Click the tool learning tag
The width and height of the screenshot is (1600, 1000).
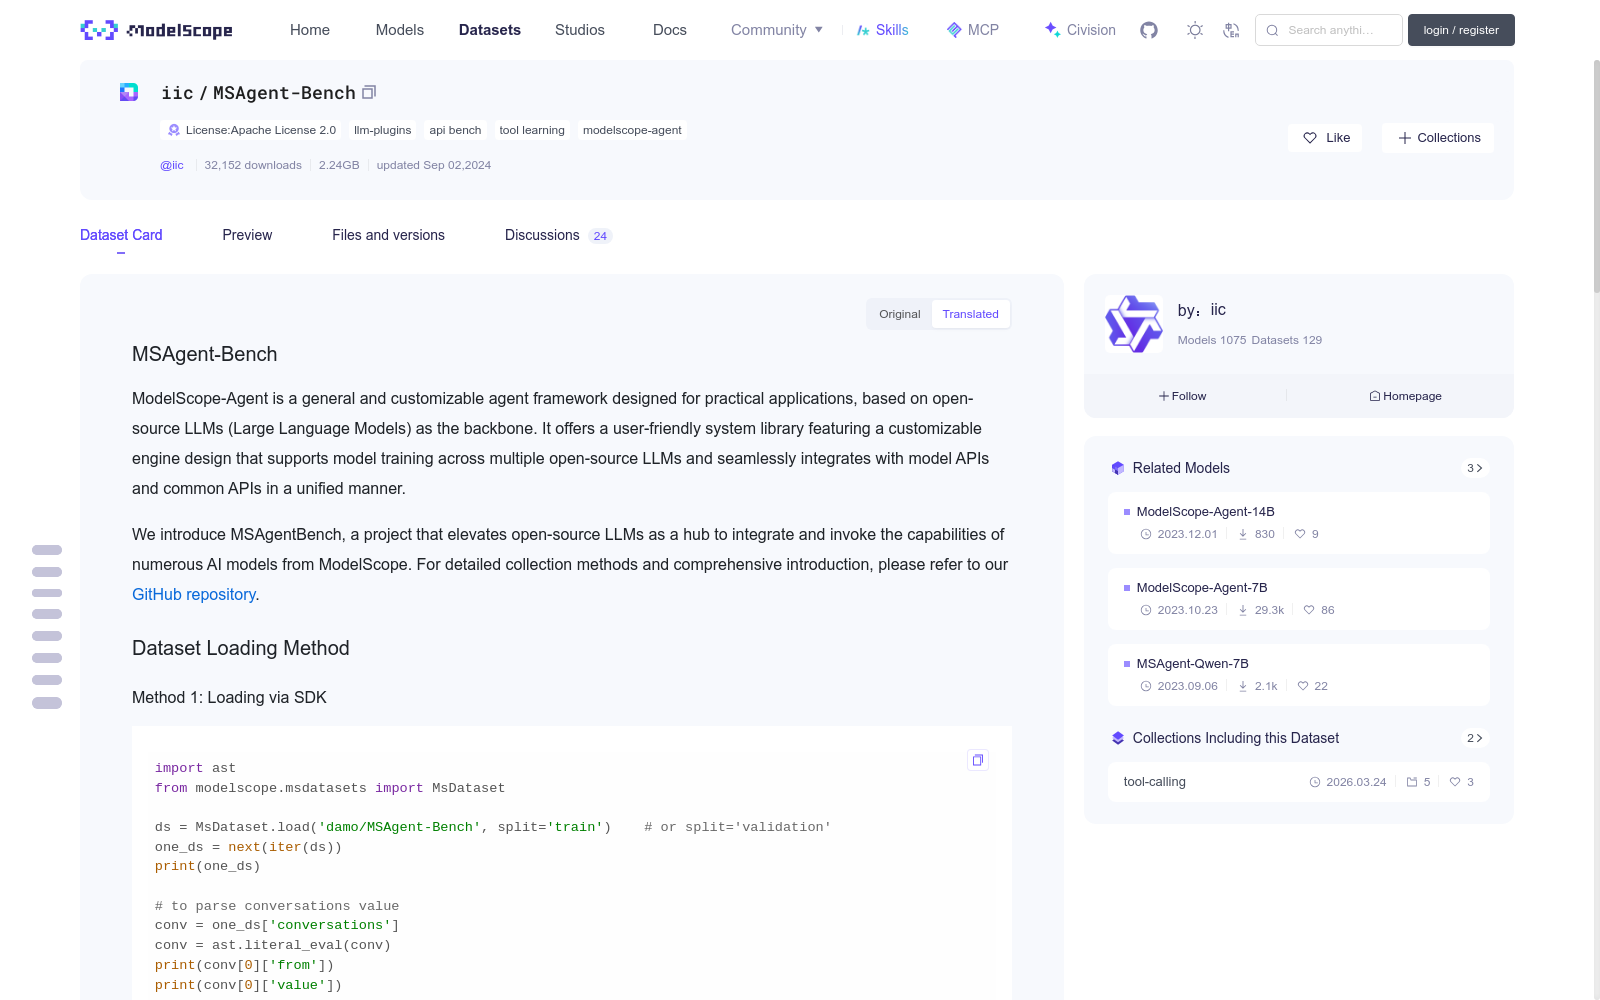(532, 130)
